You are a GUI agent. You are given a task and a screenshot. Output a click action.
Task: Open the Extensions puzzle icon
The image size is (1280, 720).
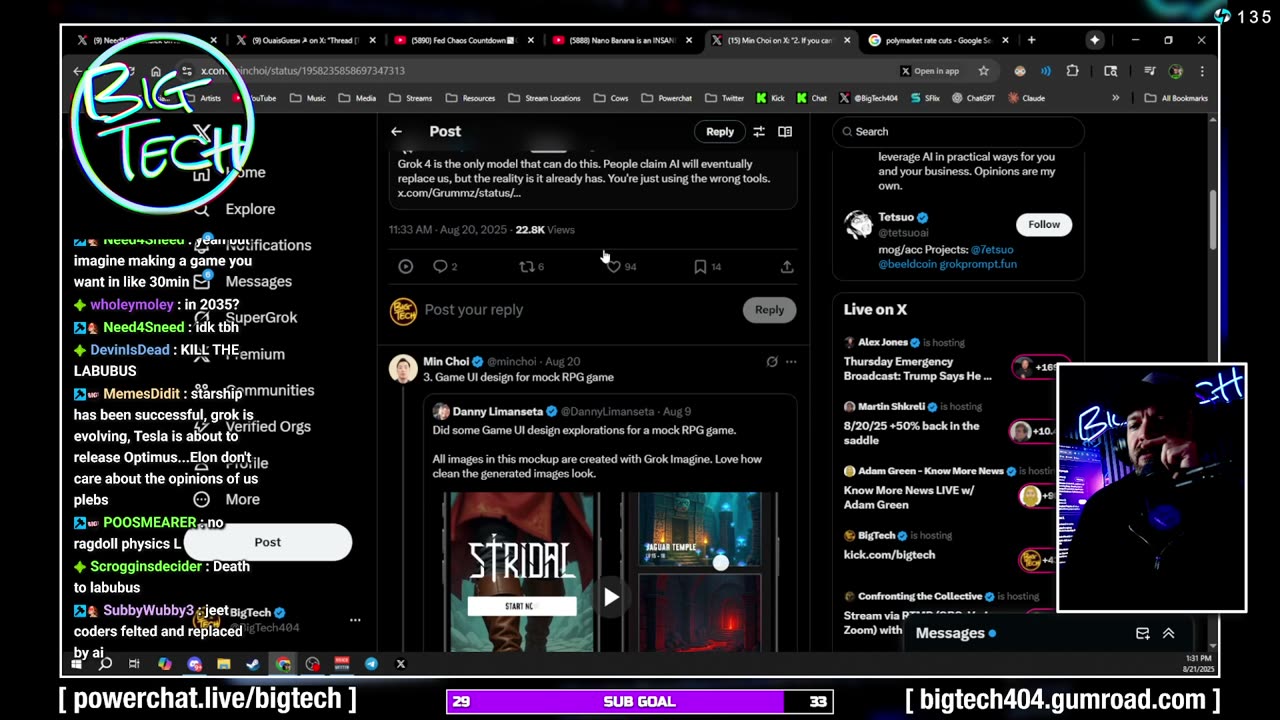click(1072, 71)
